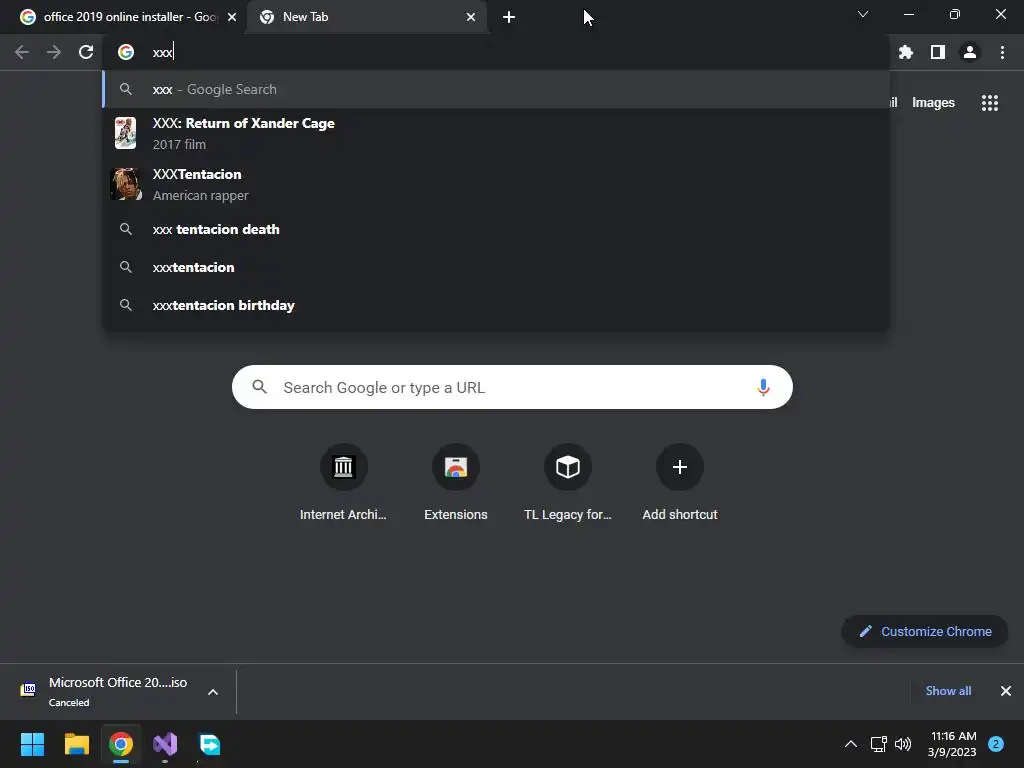The height and width of the screenshot is (768, 1024).
Task: Open Chrome three-dot menu
Action: (1002, 52)
